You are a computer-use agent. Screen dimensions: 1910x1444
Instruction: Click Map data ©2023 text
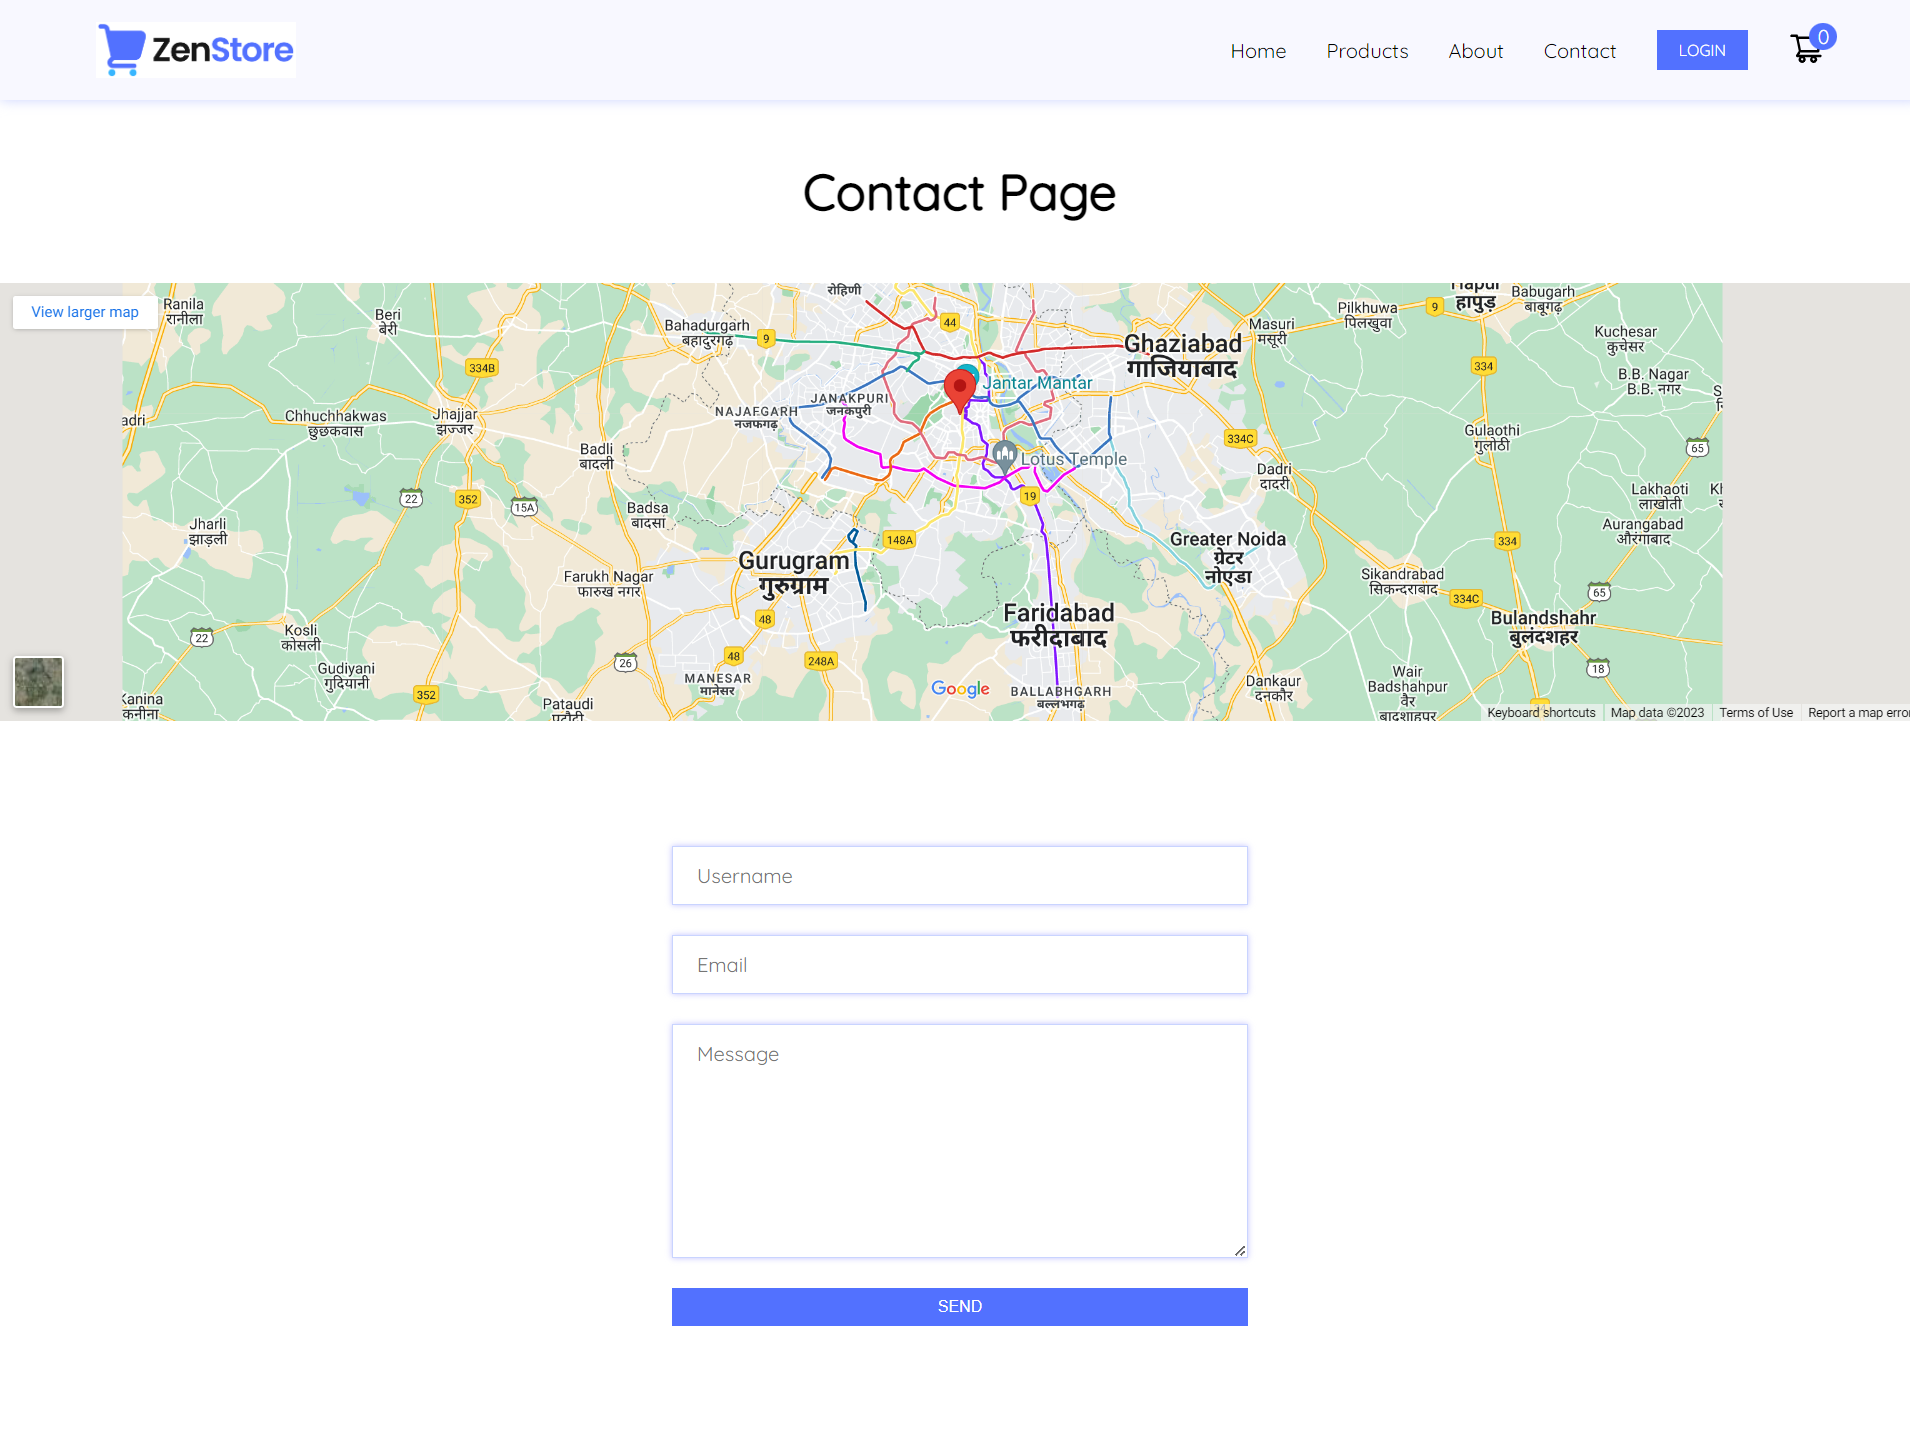coord(1657,713)
